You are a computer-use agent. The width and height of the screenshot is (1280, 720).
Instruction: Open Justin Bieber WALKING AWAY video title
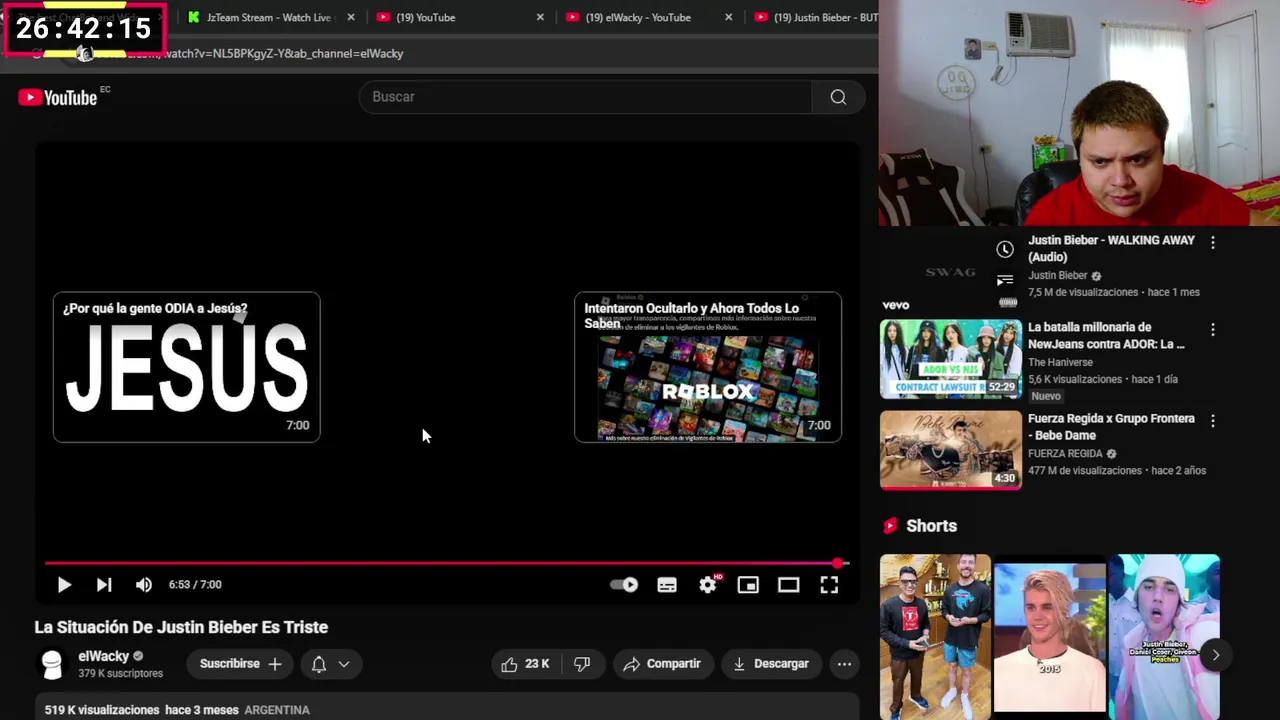pyautogui.click(x=1111, y=248)
